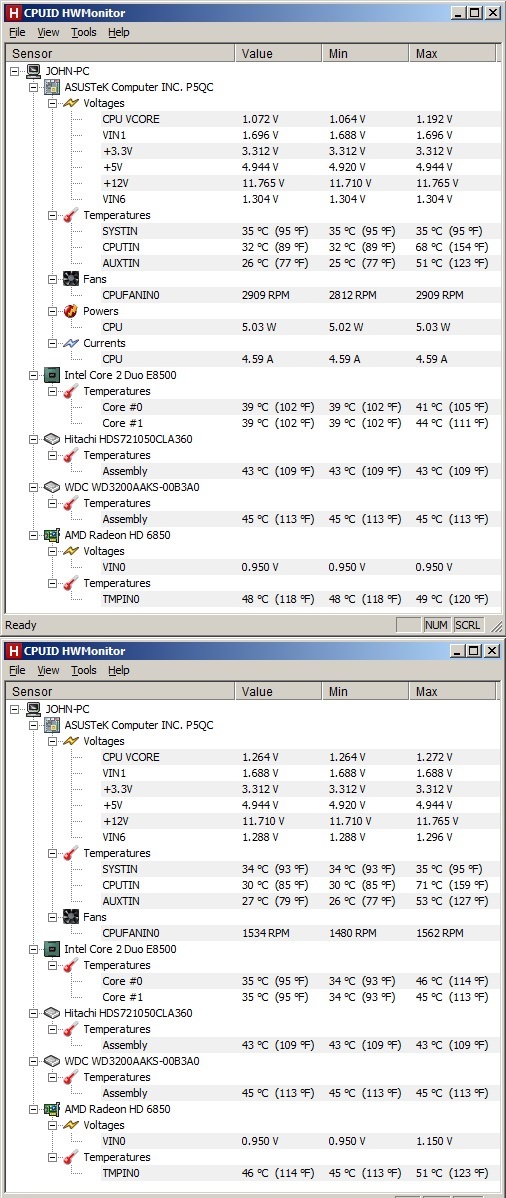Click AMD Radeon card icon in the 2909 RPM window
Screen dimensions: 506x1198
[x=53, y=535]
